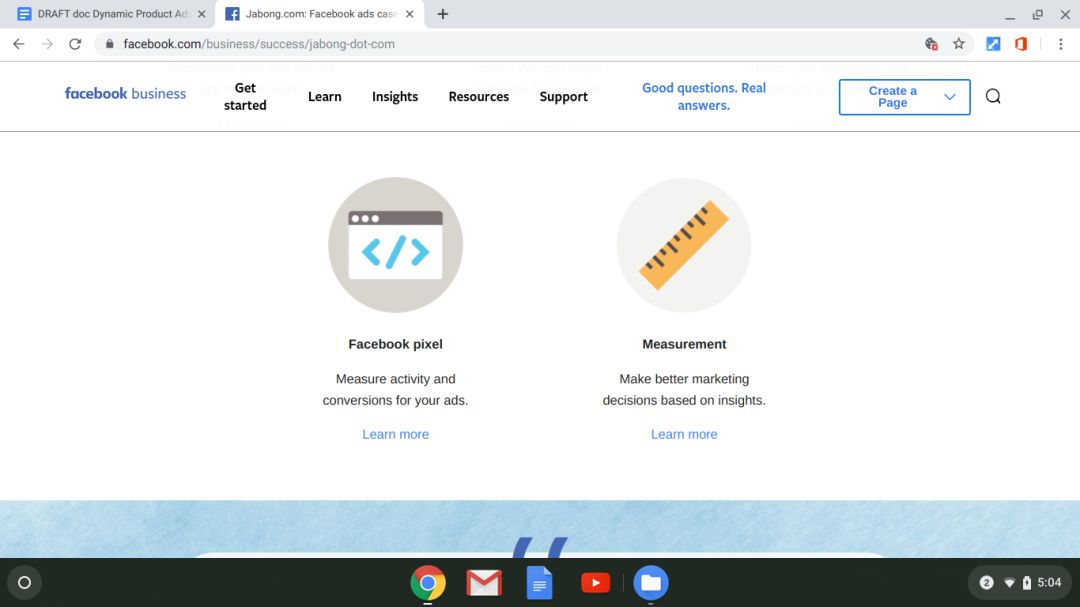This screenshot has width=1080, height=607.
Task: Open YouTube app from the shelf
Action: (595, 582)
